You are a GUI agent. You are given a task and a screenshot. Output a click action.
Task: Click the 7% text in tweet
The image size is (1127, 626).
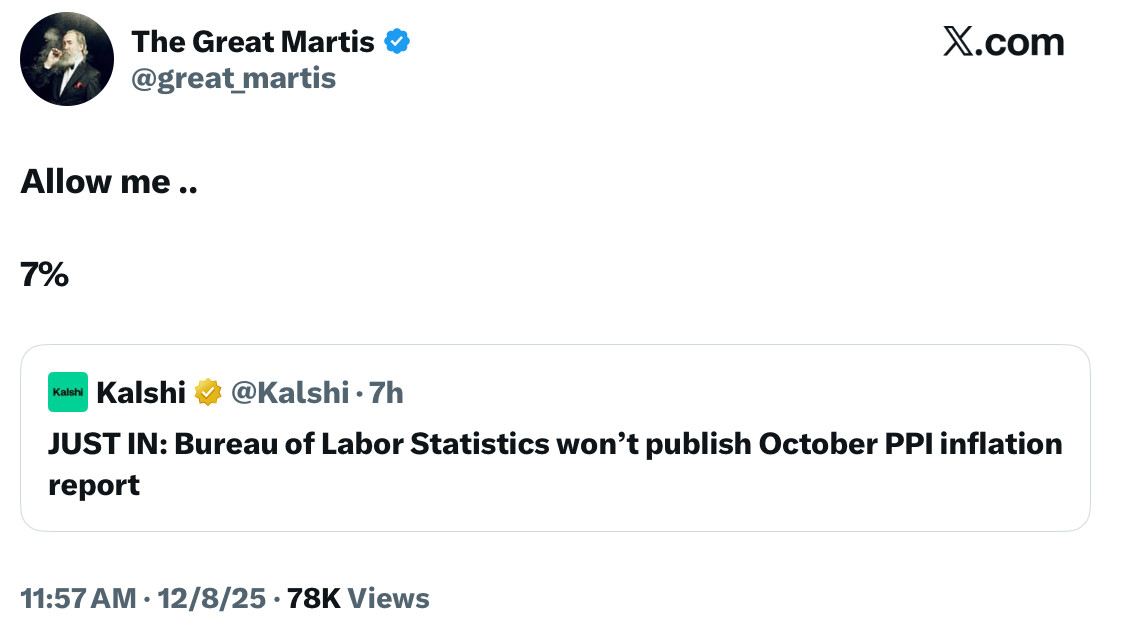(44, 274)
